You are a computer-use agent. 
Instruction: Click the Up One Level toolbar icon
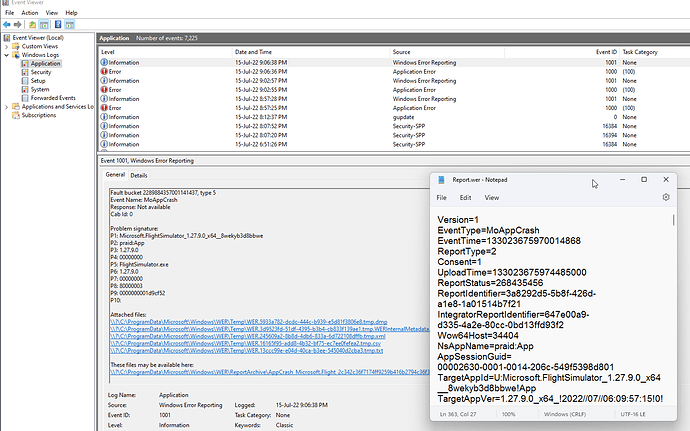coord(35,25)
